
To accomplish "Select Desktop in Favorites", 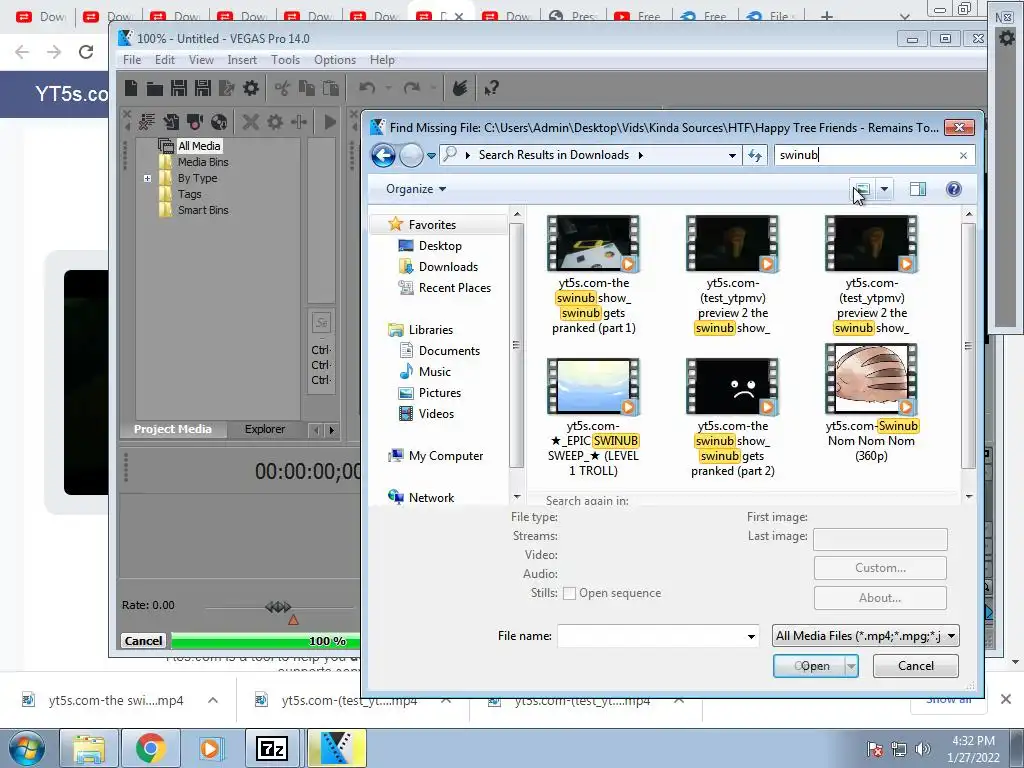I will coord(440,246).
